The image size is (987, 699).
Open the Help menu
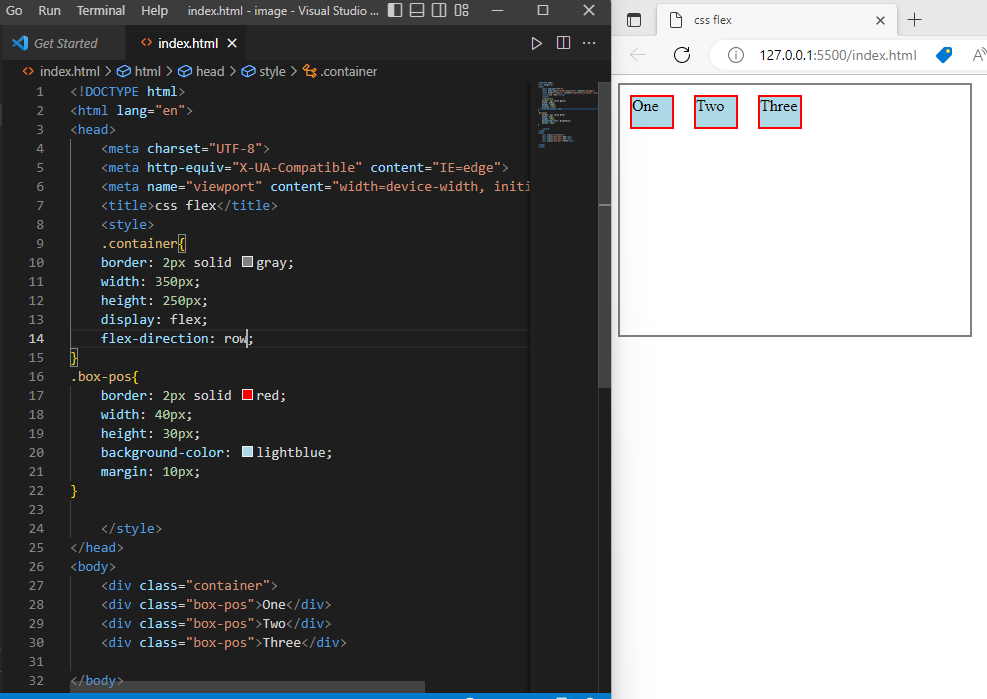[x=154, y=11]
